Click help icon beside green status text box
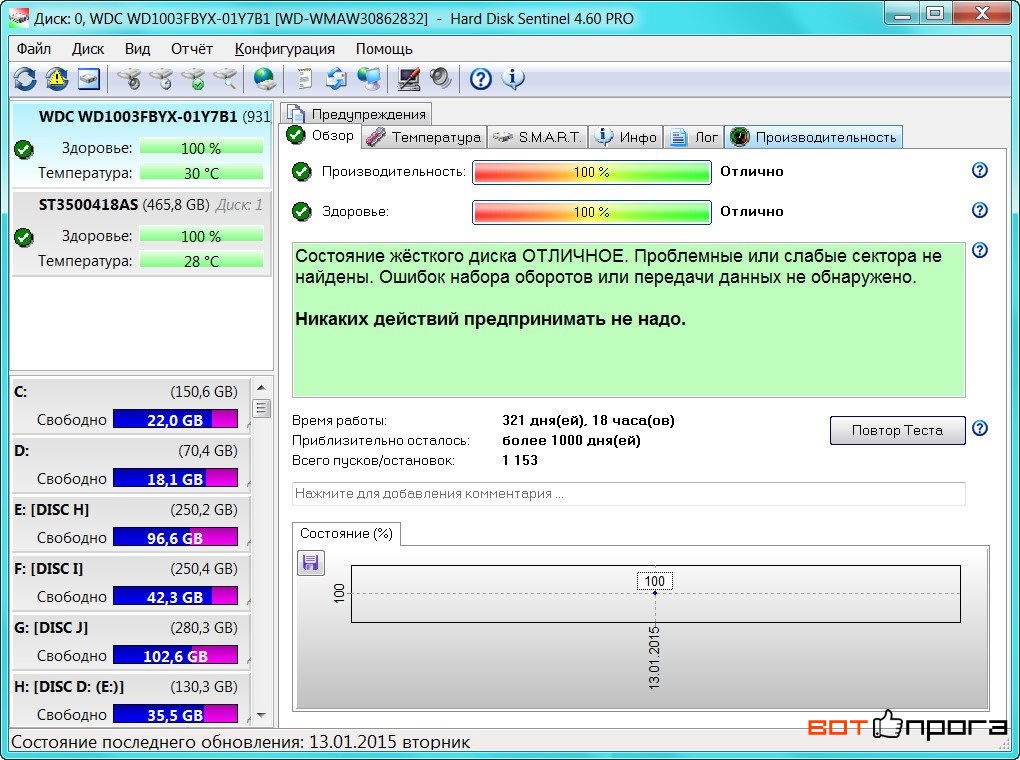Viewport: 1020px width, 760px height. 980,251
